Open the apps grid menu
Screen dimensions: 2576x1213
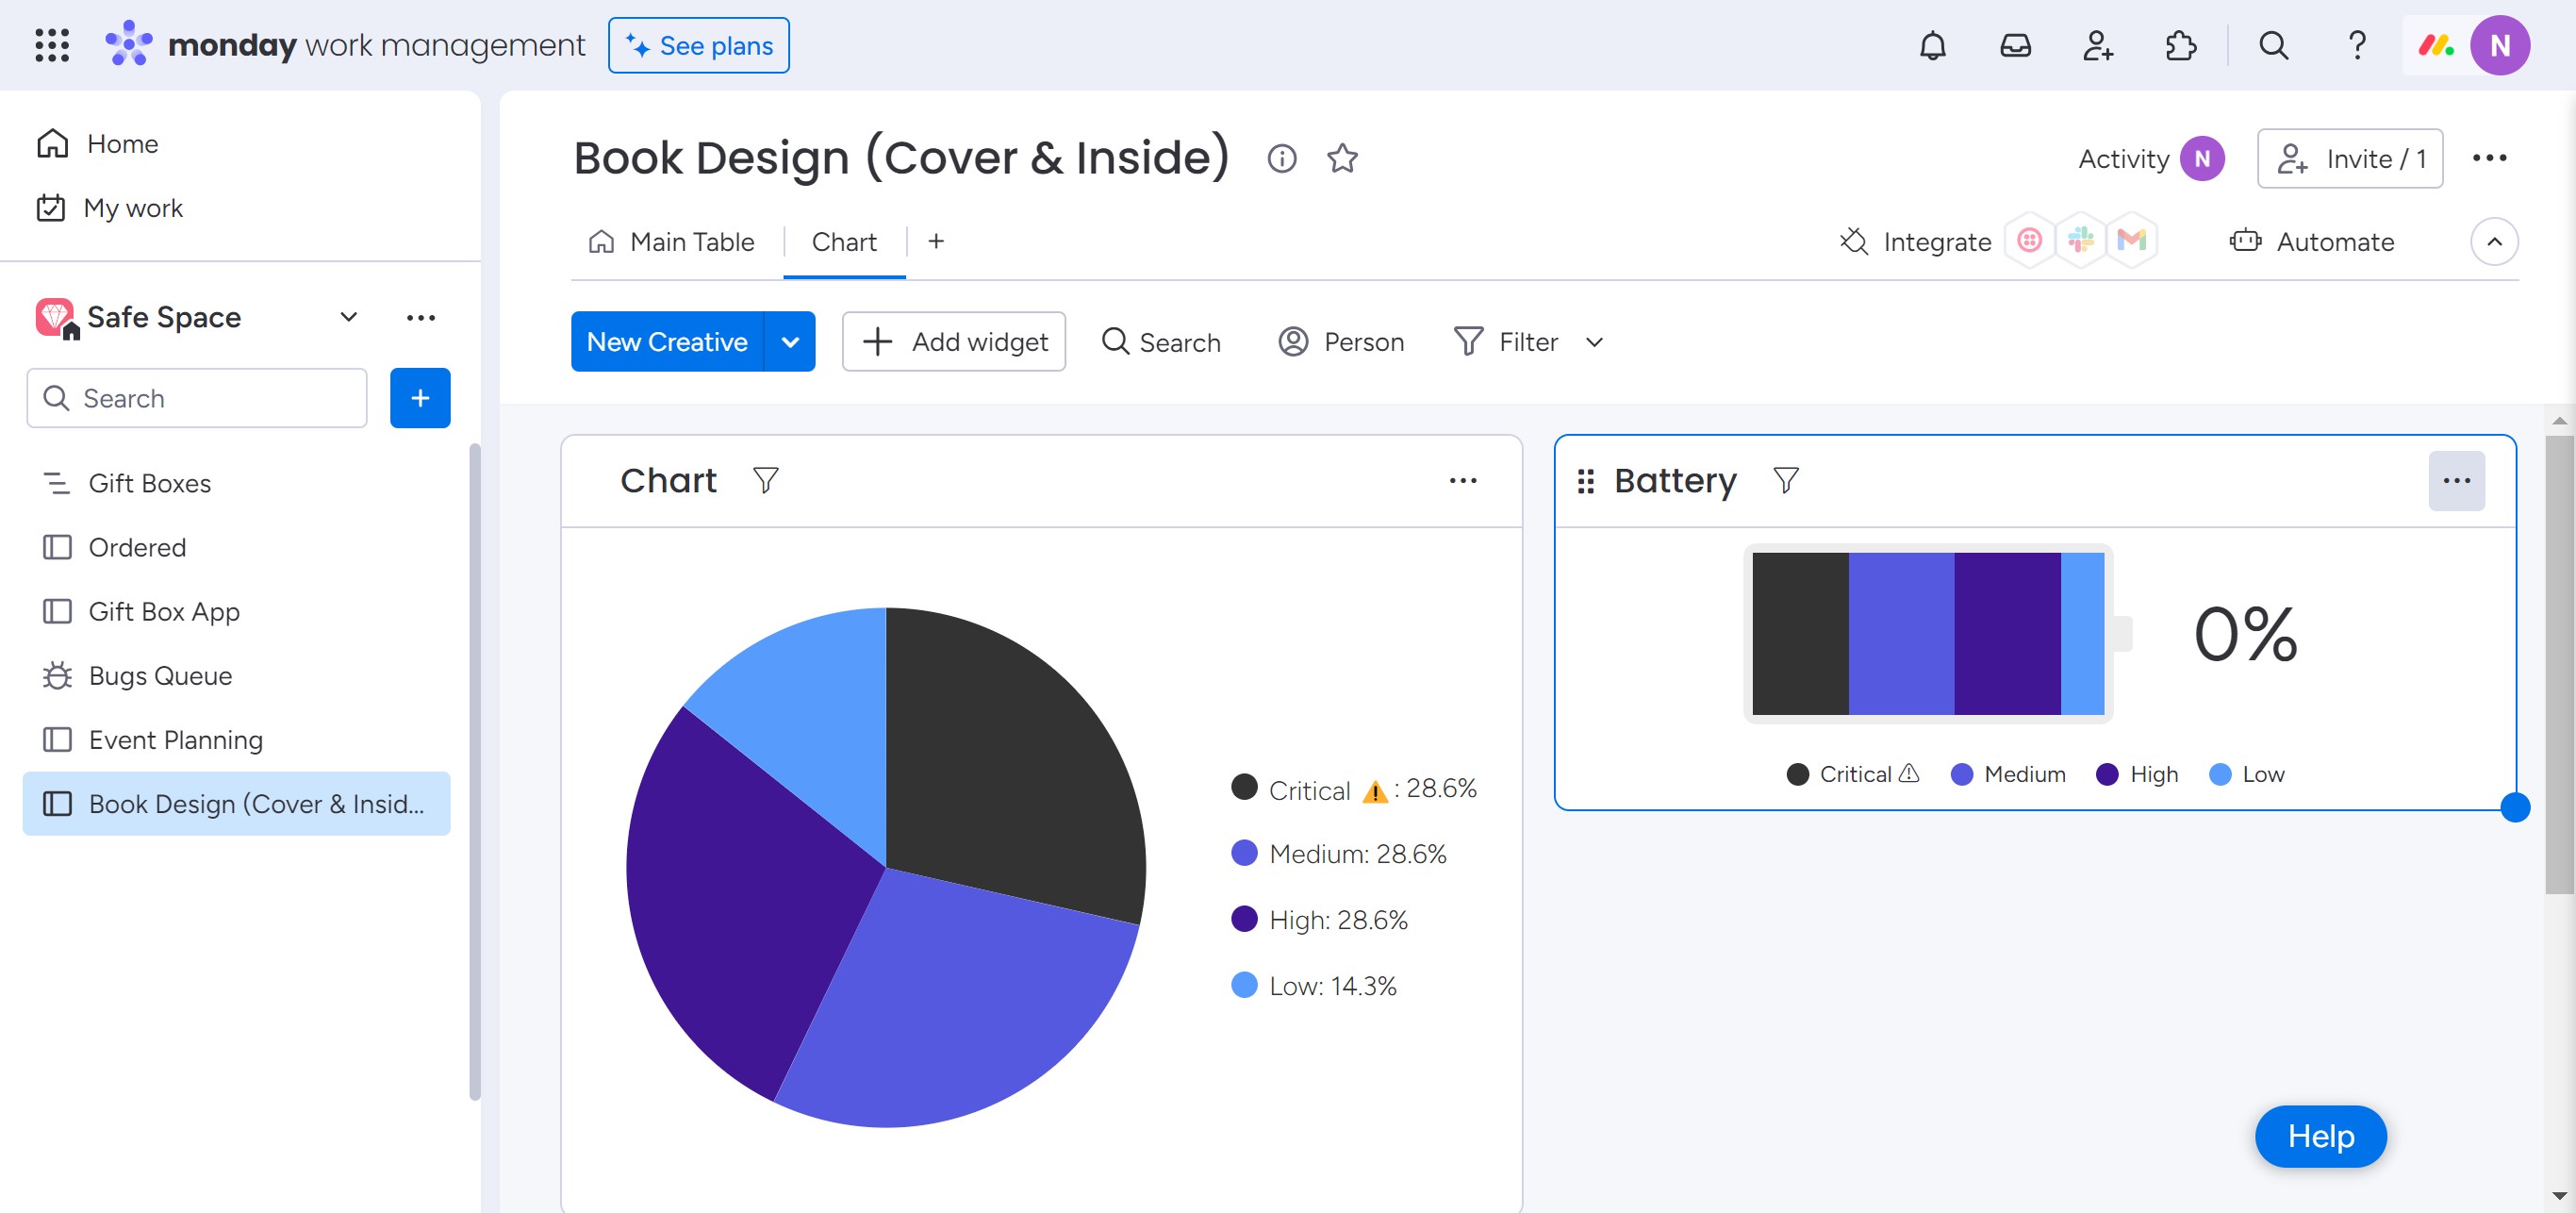point(52,45)
